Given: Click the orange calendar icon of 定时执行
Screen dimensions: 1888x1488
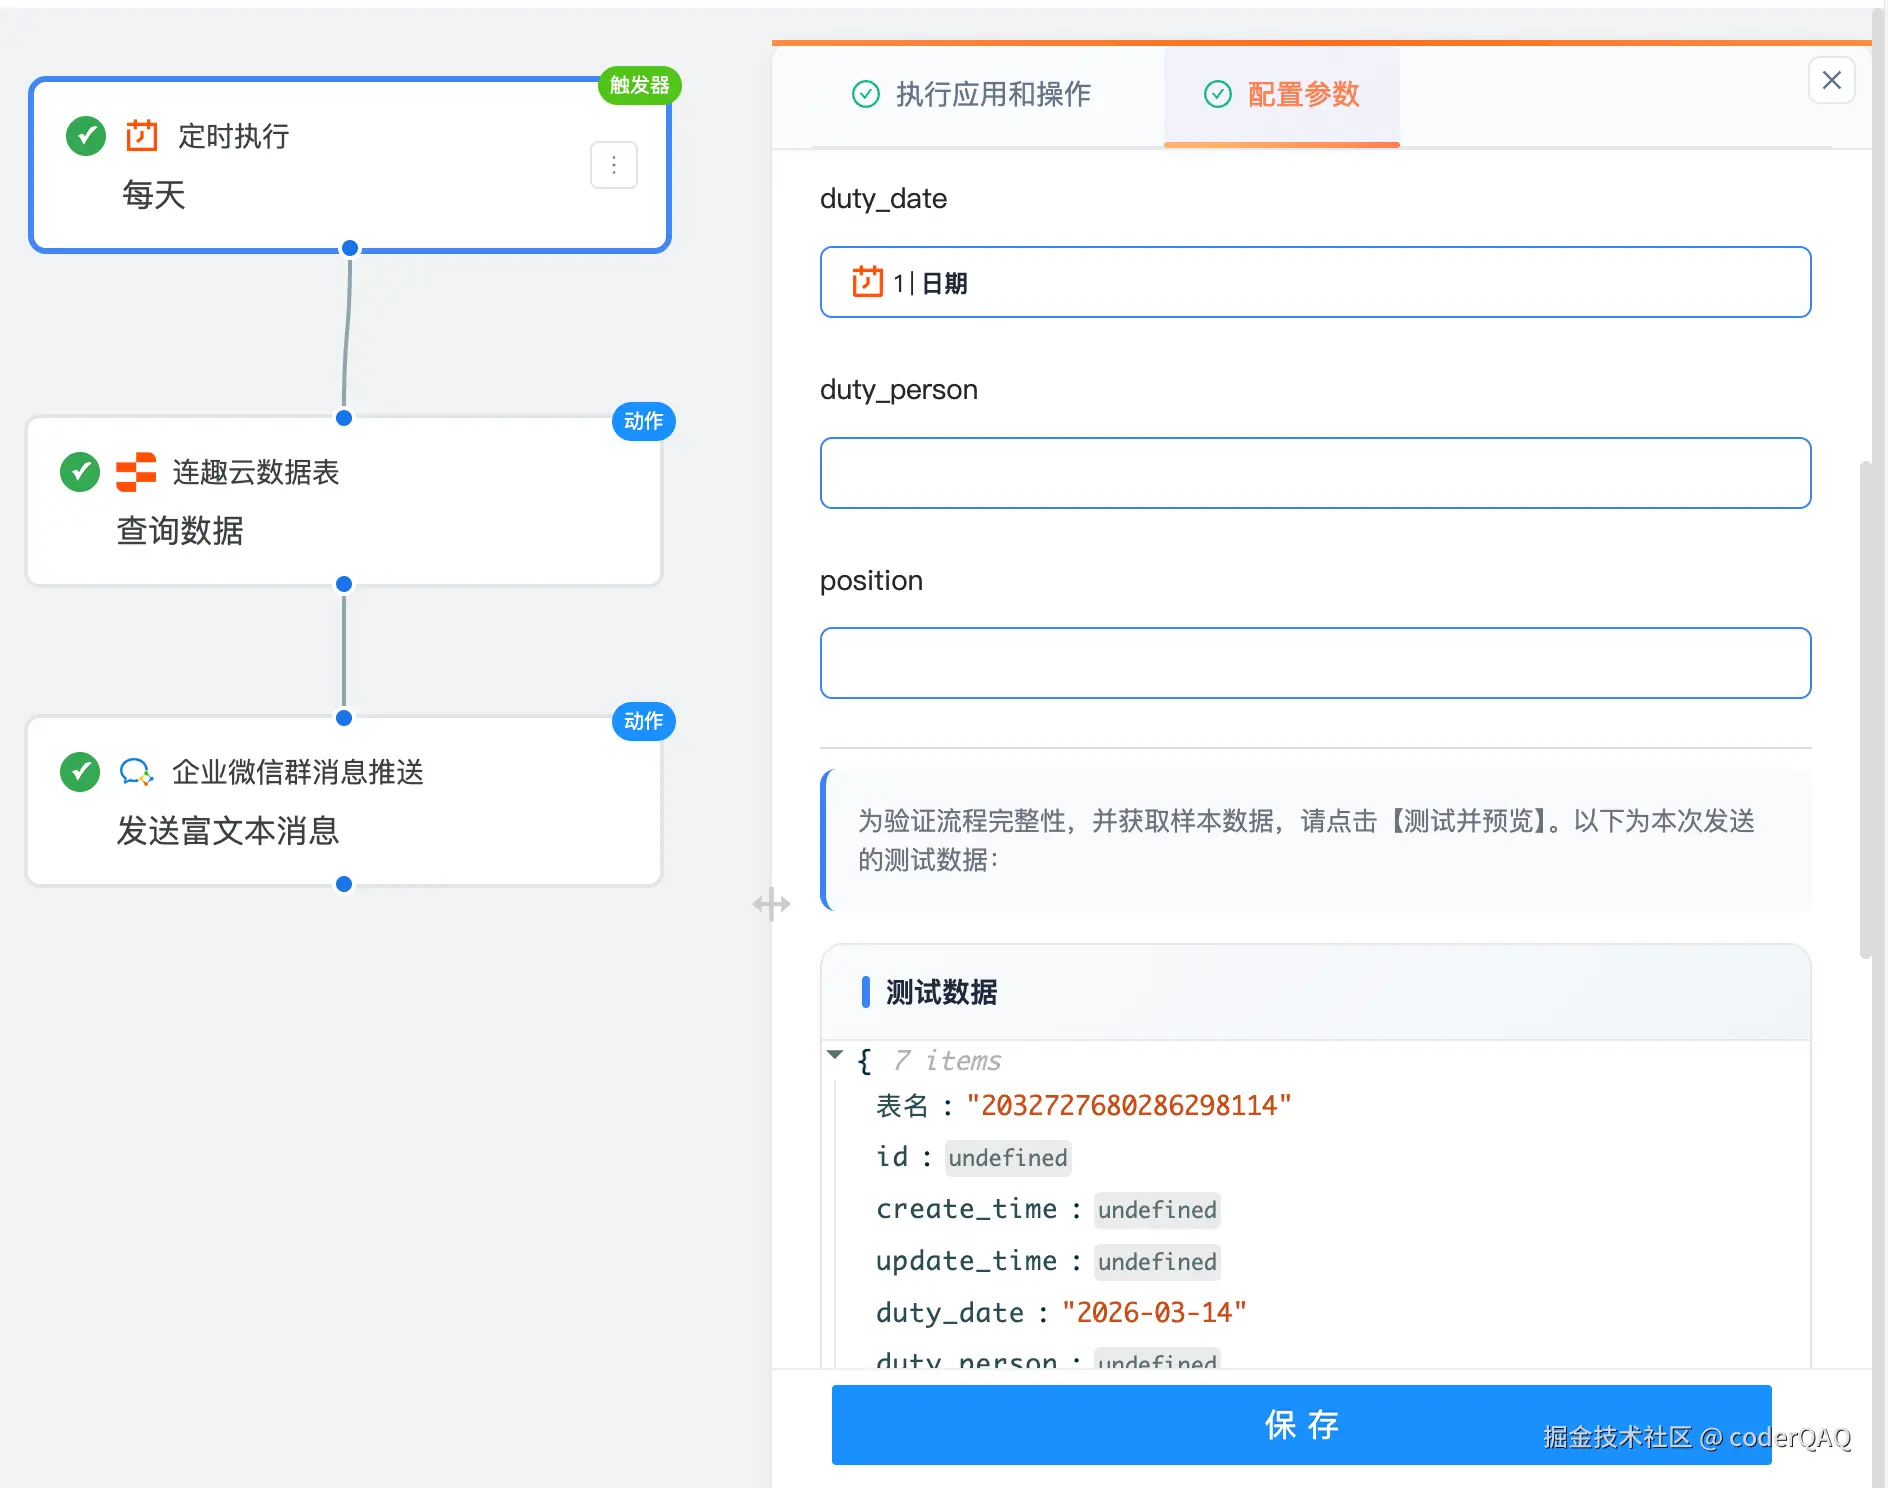Looking at the screenshot, I should click(x=142, y=135).
